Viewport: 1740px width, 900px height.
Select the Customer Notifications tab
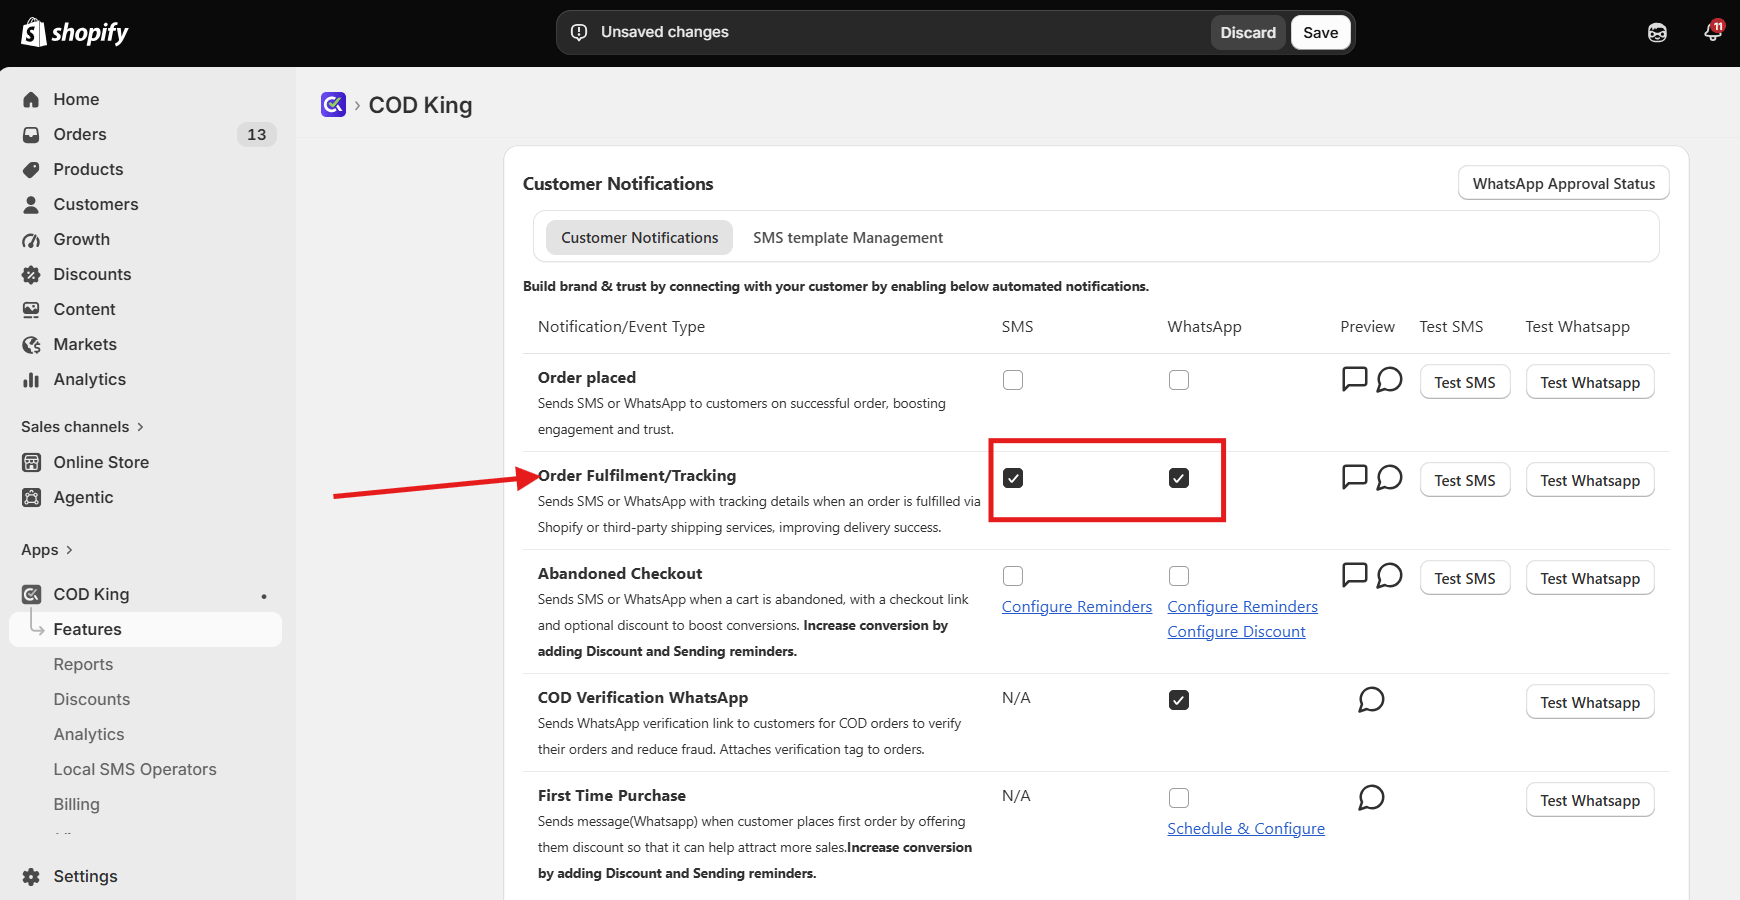pyautogui.click(x=640, y=238)
